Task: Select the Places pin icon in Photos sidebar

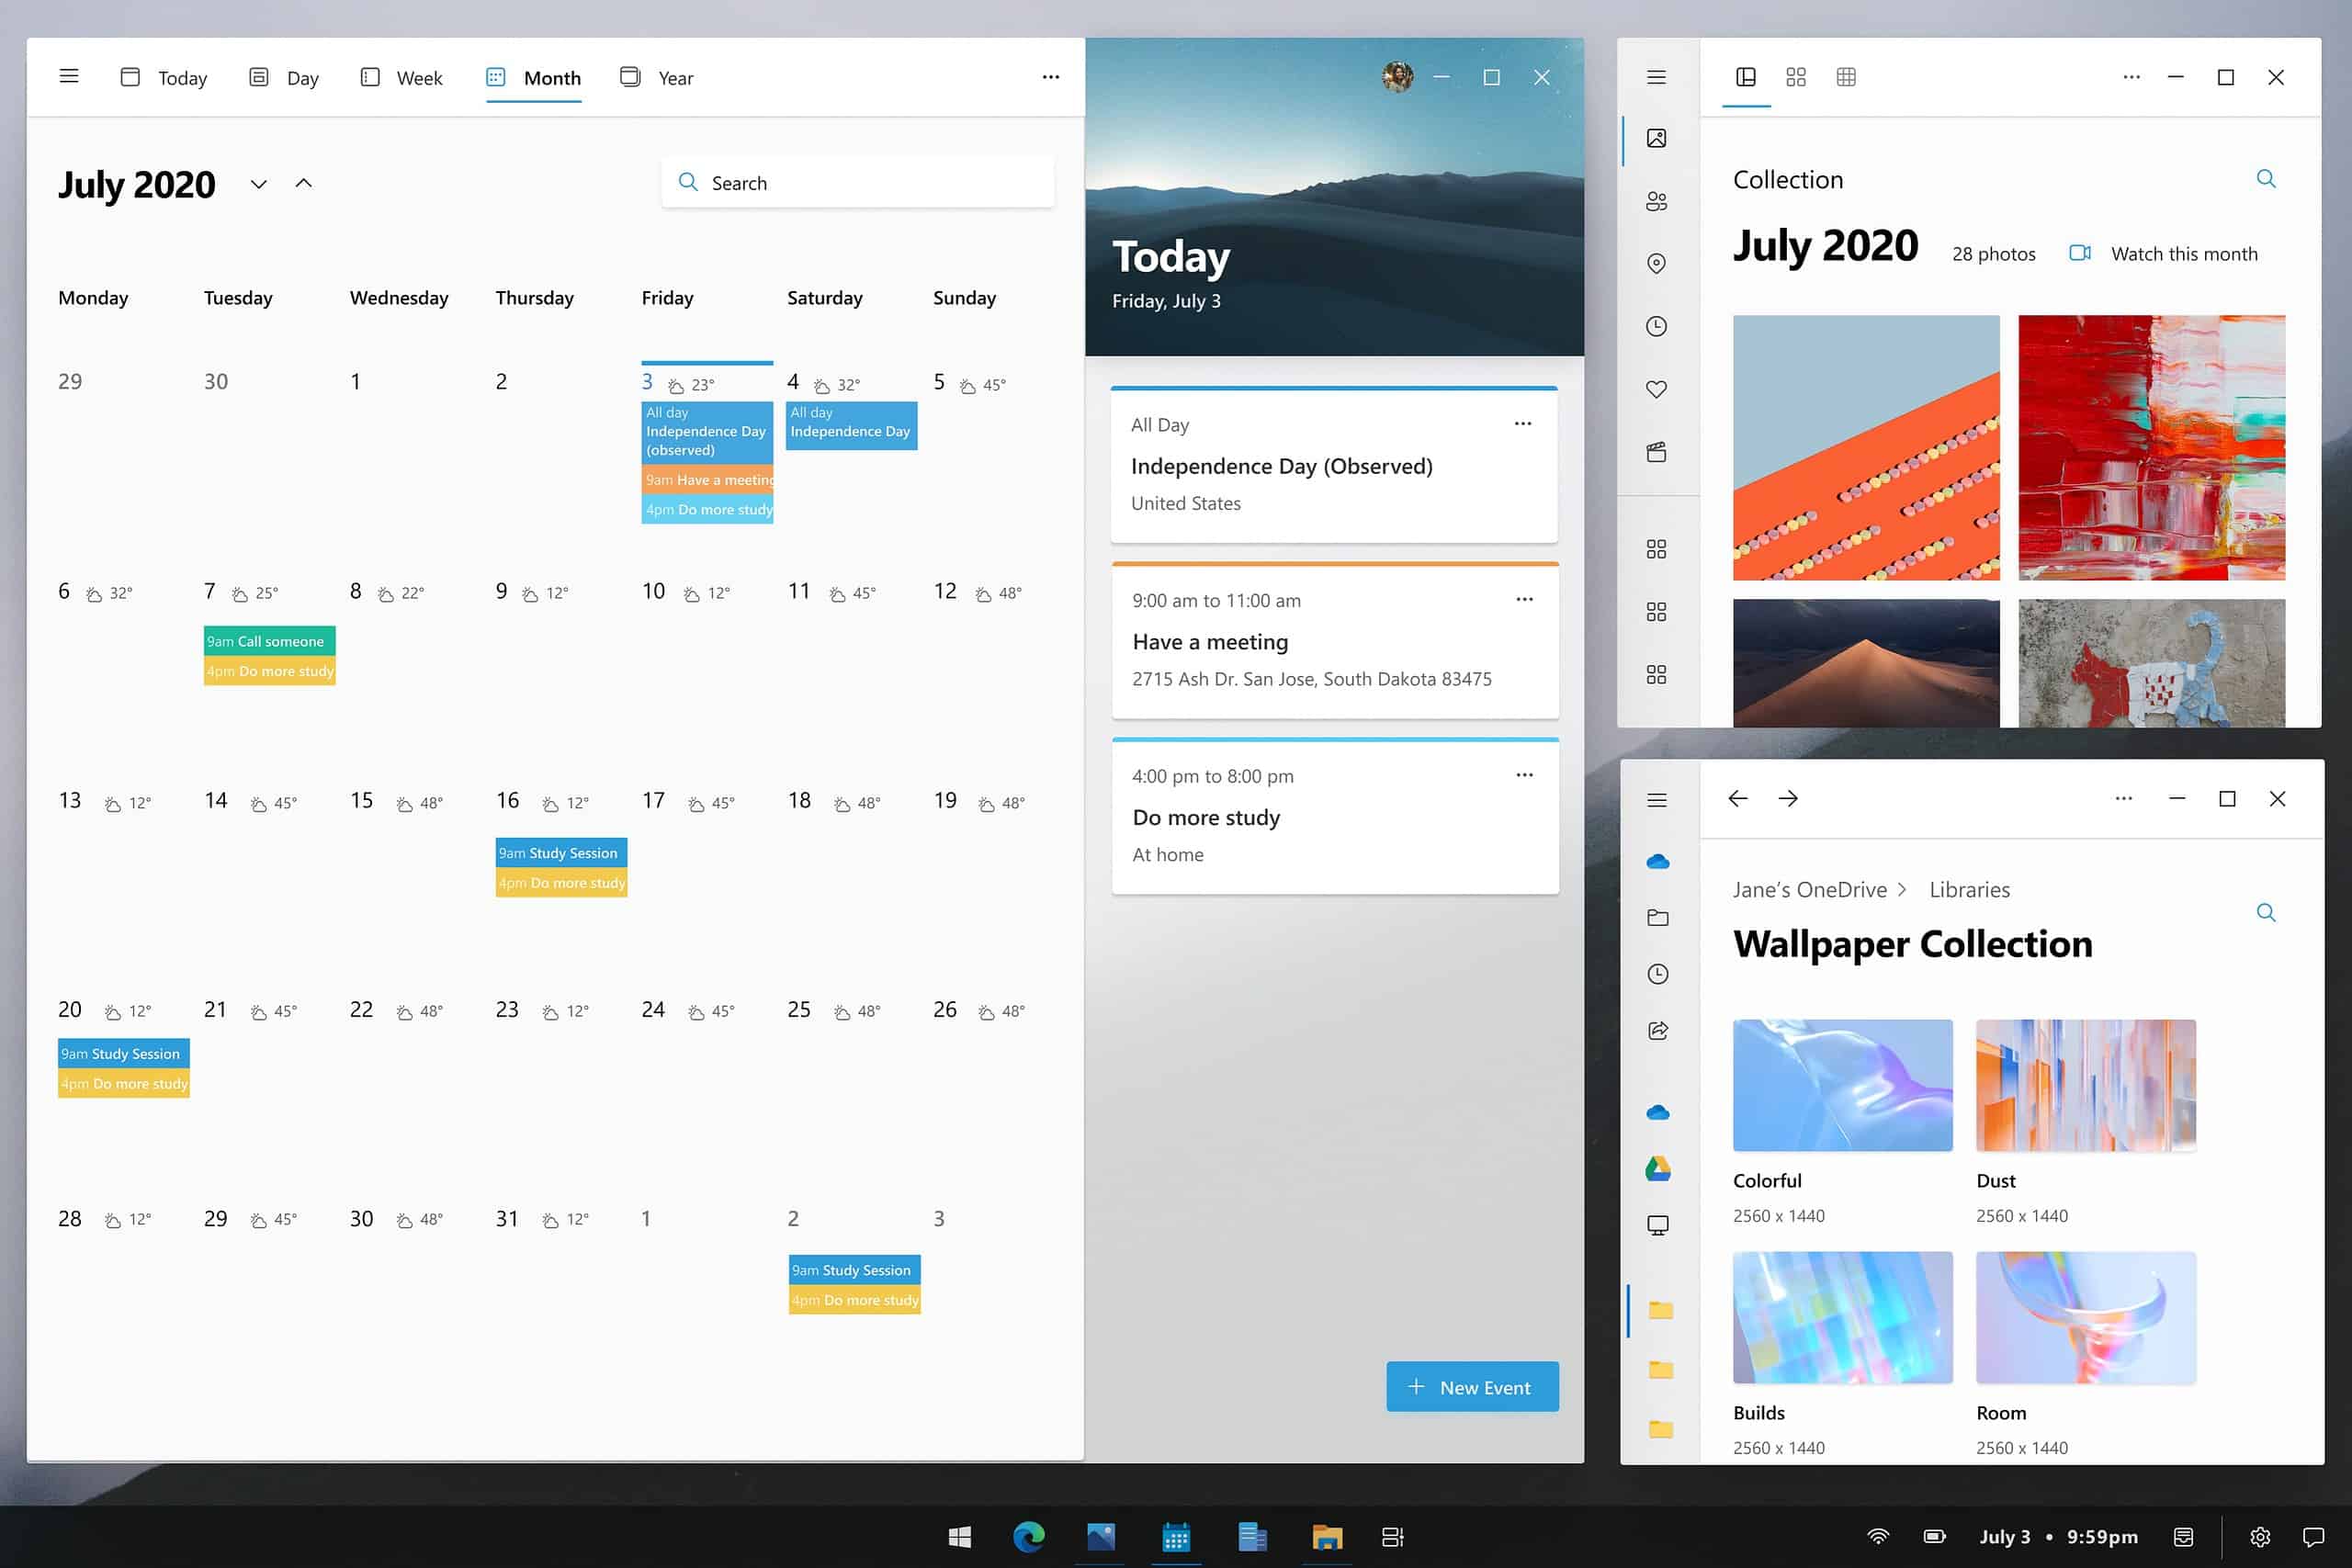Action: pyautogui.click(x=1656, y=263)
